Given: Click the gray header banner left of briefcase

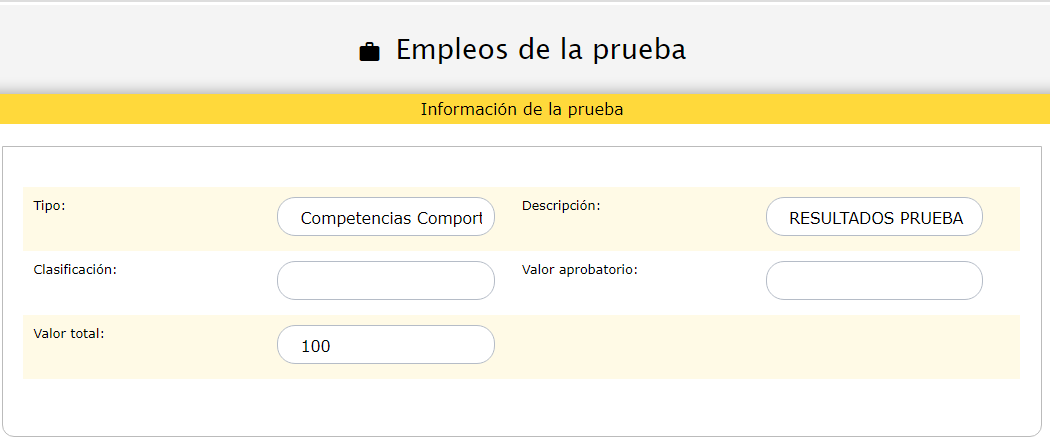Looking at the screenshot, I should click(180, 50).
